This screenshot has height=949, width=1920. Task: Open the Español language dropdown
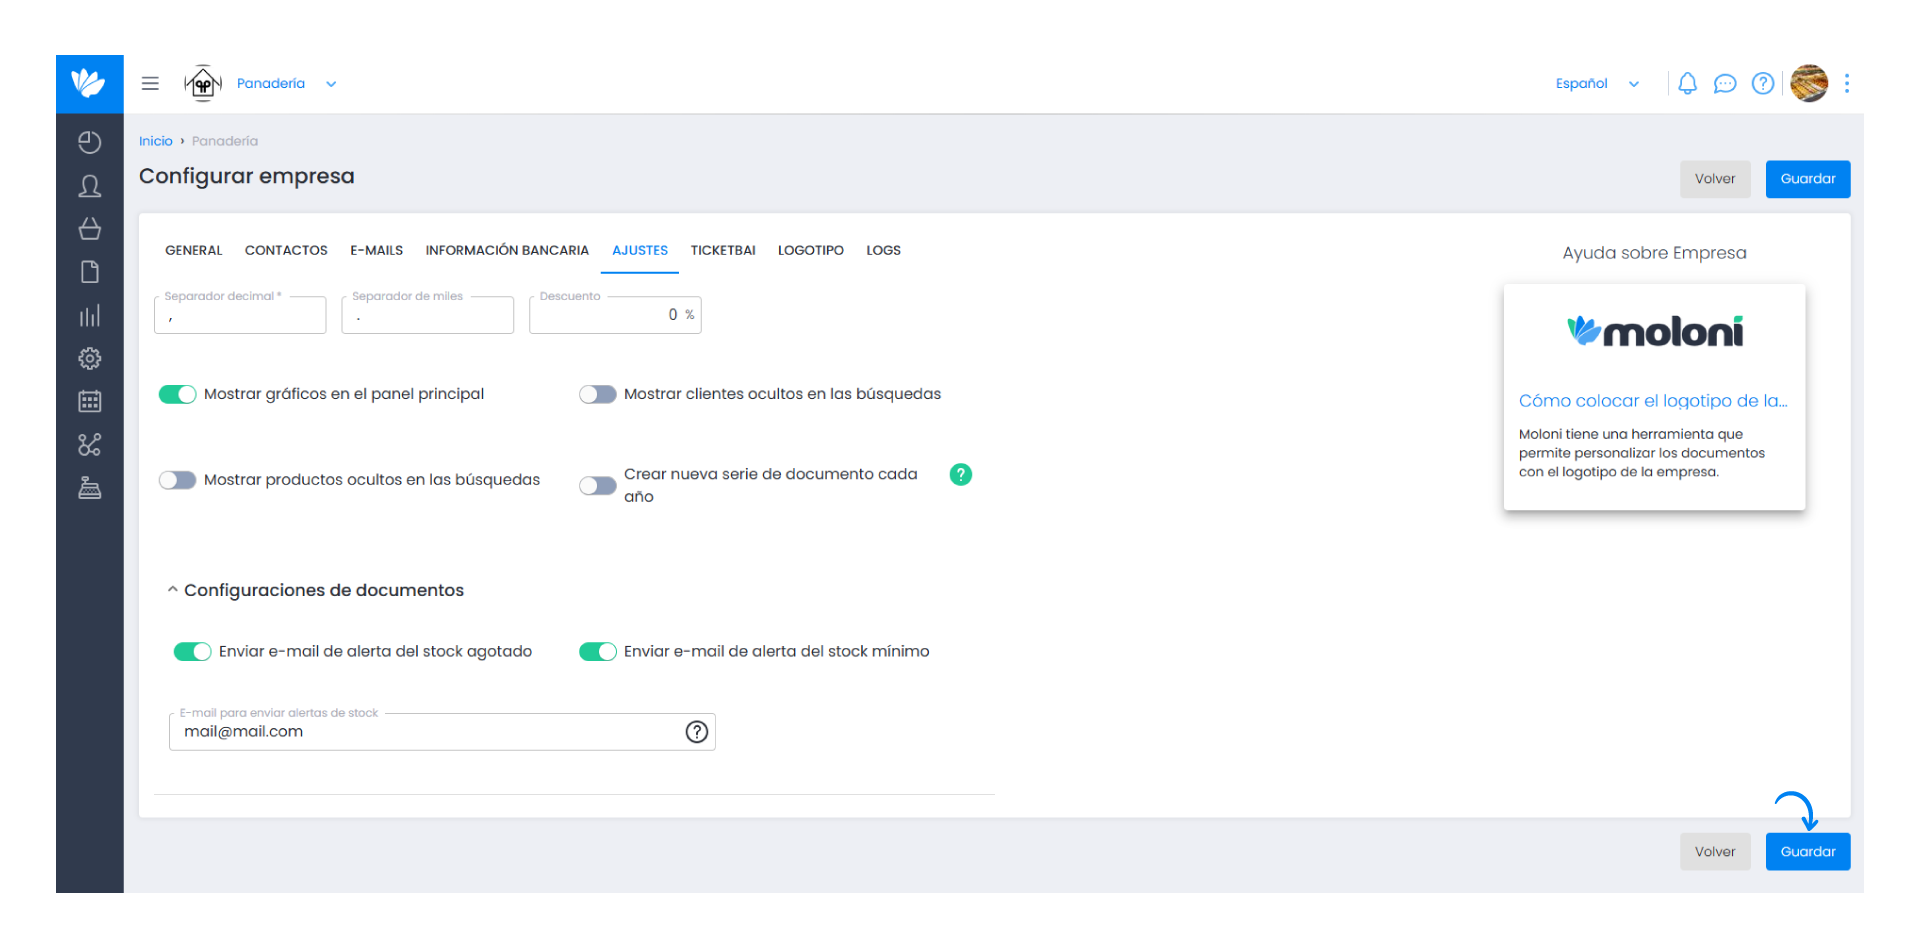click(x=1597, y=84)
